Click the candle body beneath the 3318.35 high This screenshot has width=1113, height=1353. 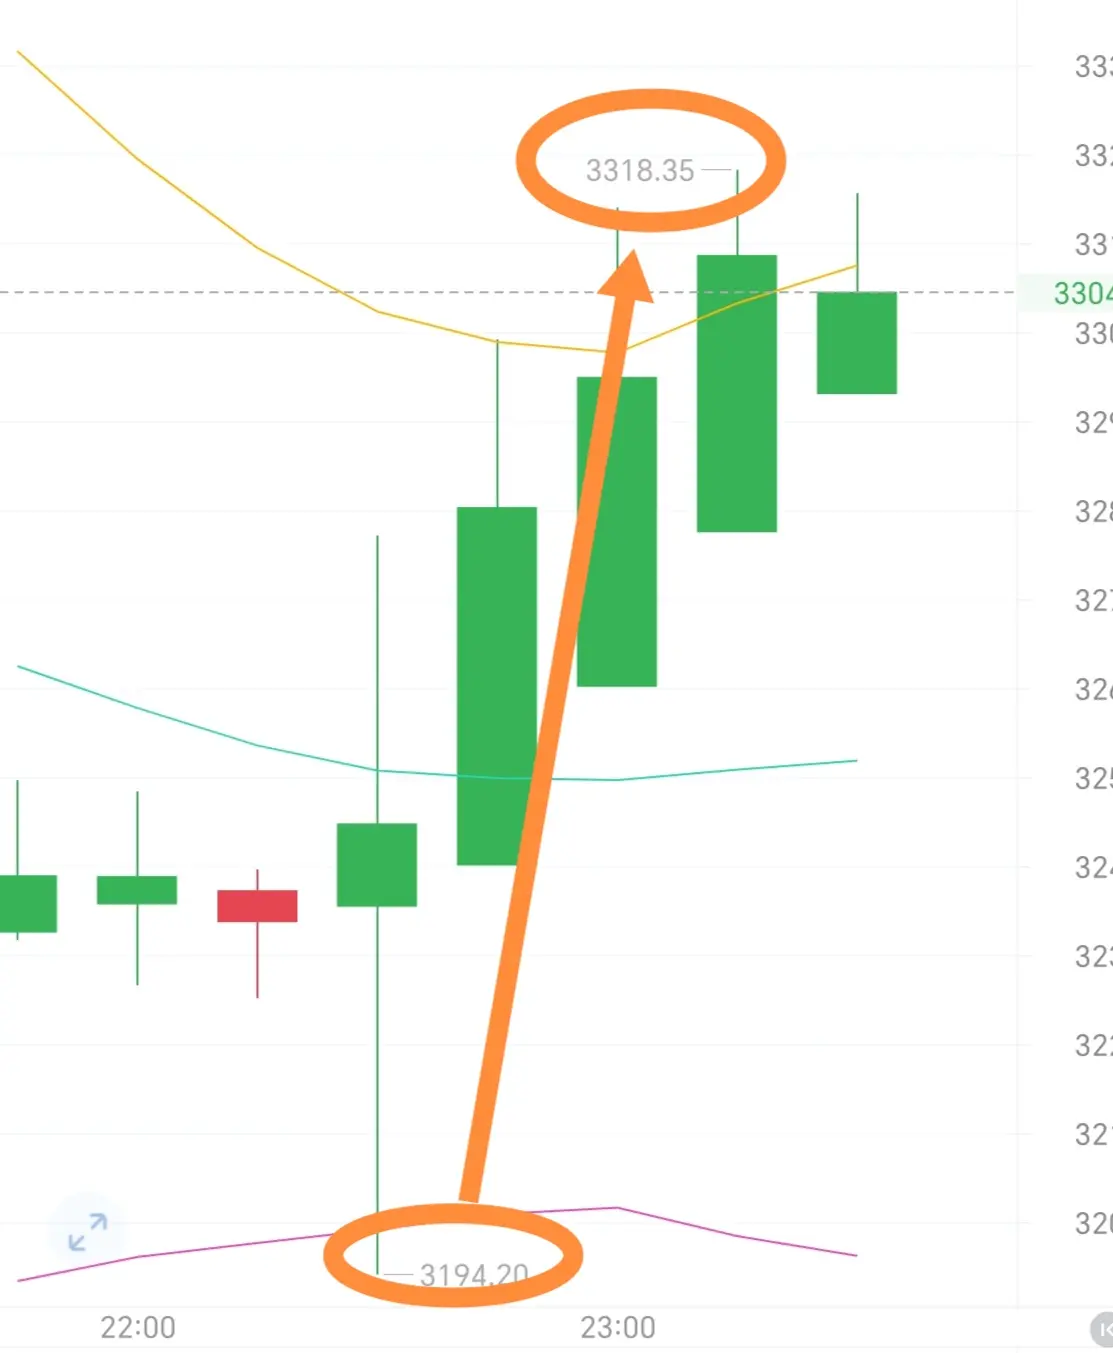(x=737, y=393)
